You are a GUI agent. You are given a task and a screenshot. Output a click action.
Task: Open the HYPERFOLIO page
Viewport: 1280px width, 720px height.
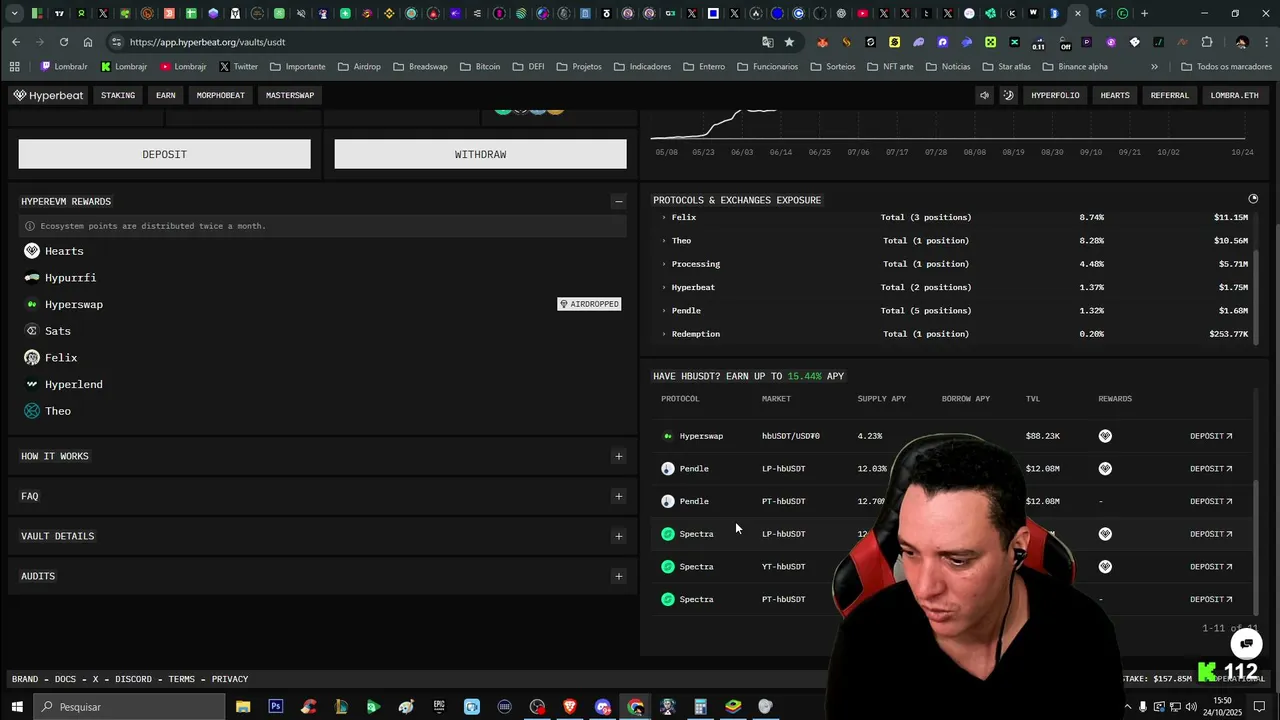pyautogui.click(x=1055, y=95)
